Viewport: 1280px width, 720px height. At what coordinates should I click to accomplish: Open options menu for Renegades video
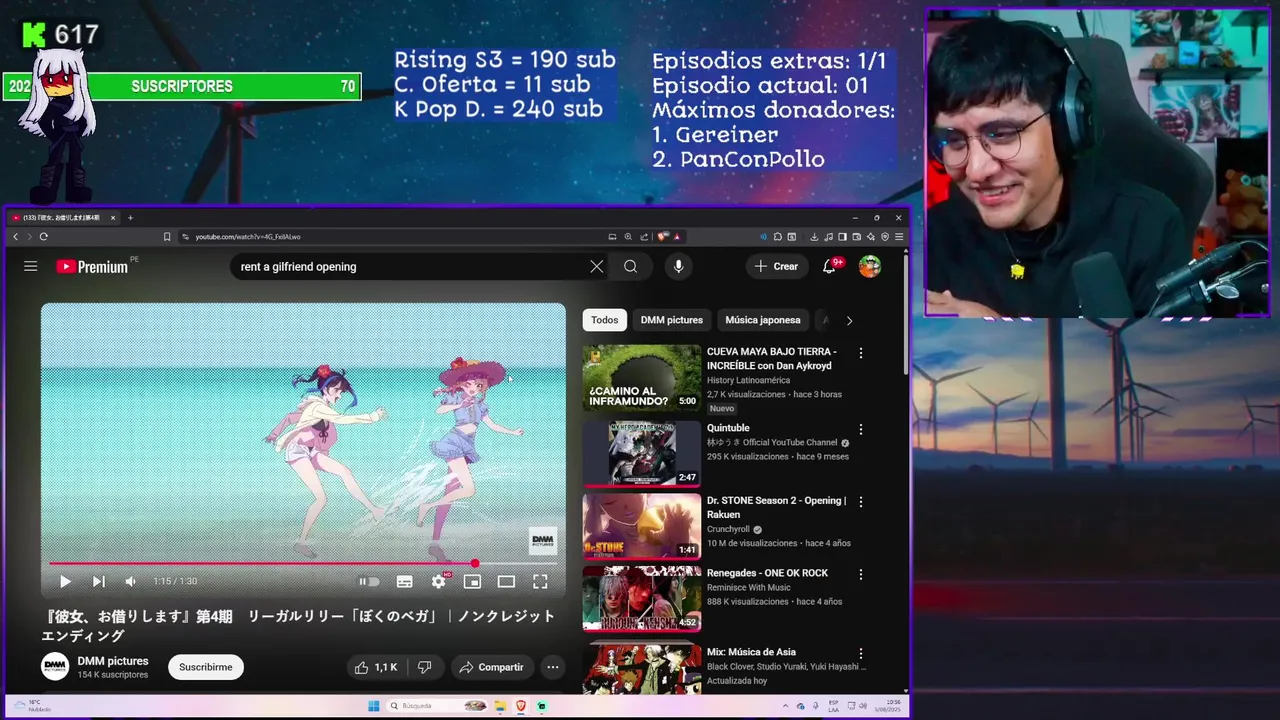click(861, 575)
